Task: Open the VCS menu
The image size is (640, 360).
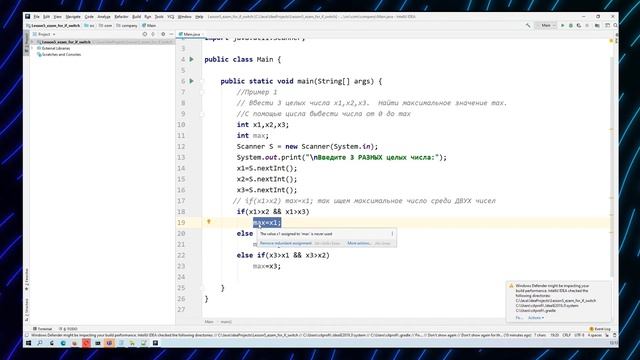Action: 171,17
